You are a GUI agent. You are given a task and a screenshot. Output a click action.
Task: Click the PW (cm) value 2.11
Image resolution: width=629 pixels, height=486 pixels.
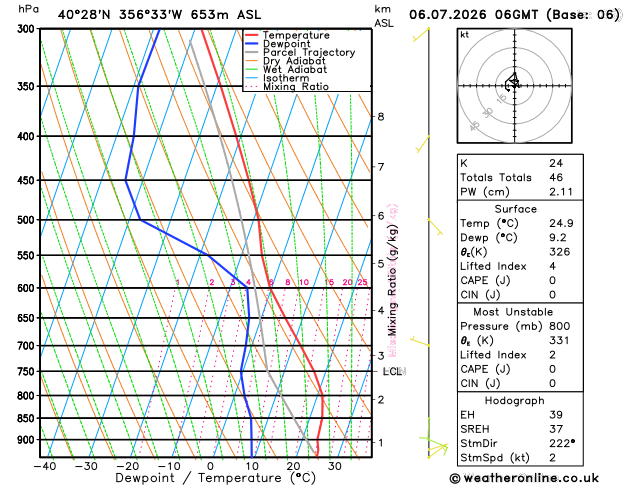click(561, 192)
